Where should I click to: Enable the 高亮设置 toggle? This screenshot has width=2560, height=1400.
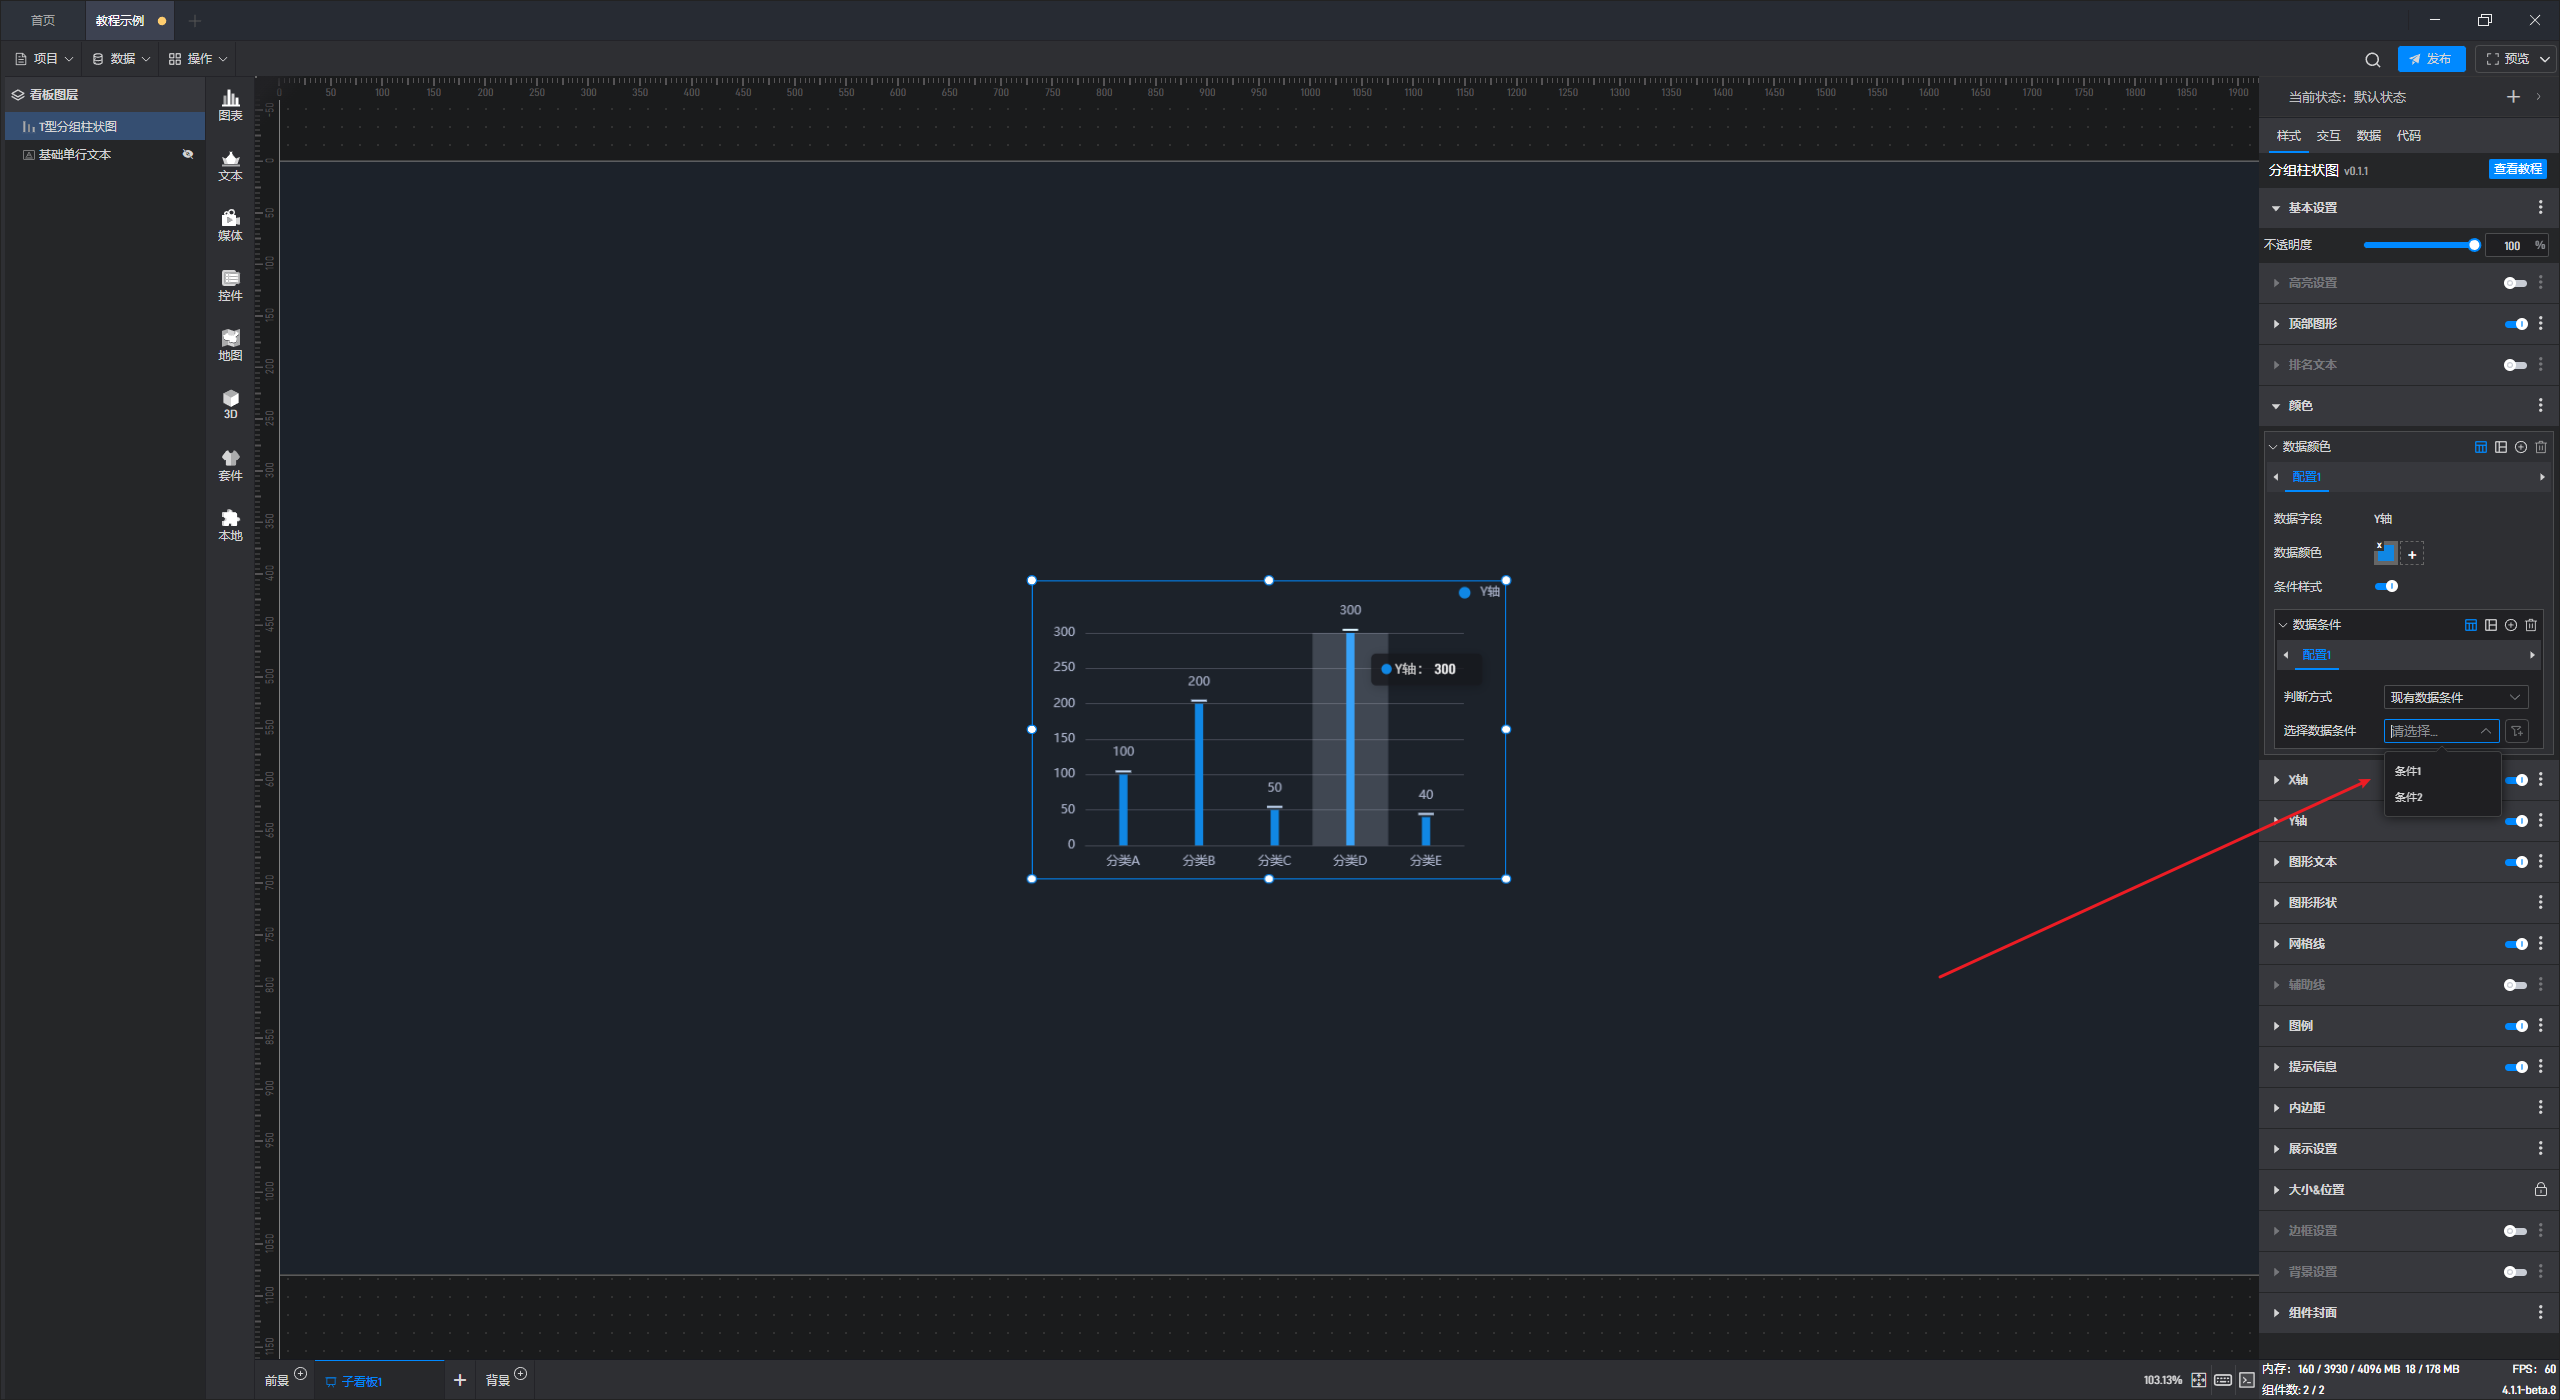[x=2514, y=283]
